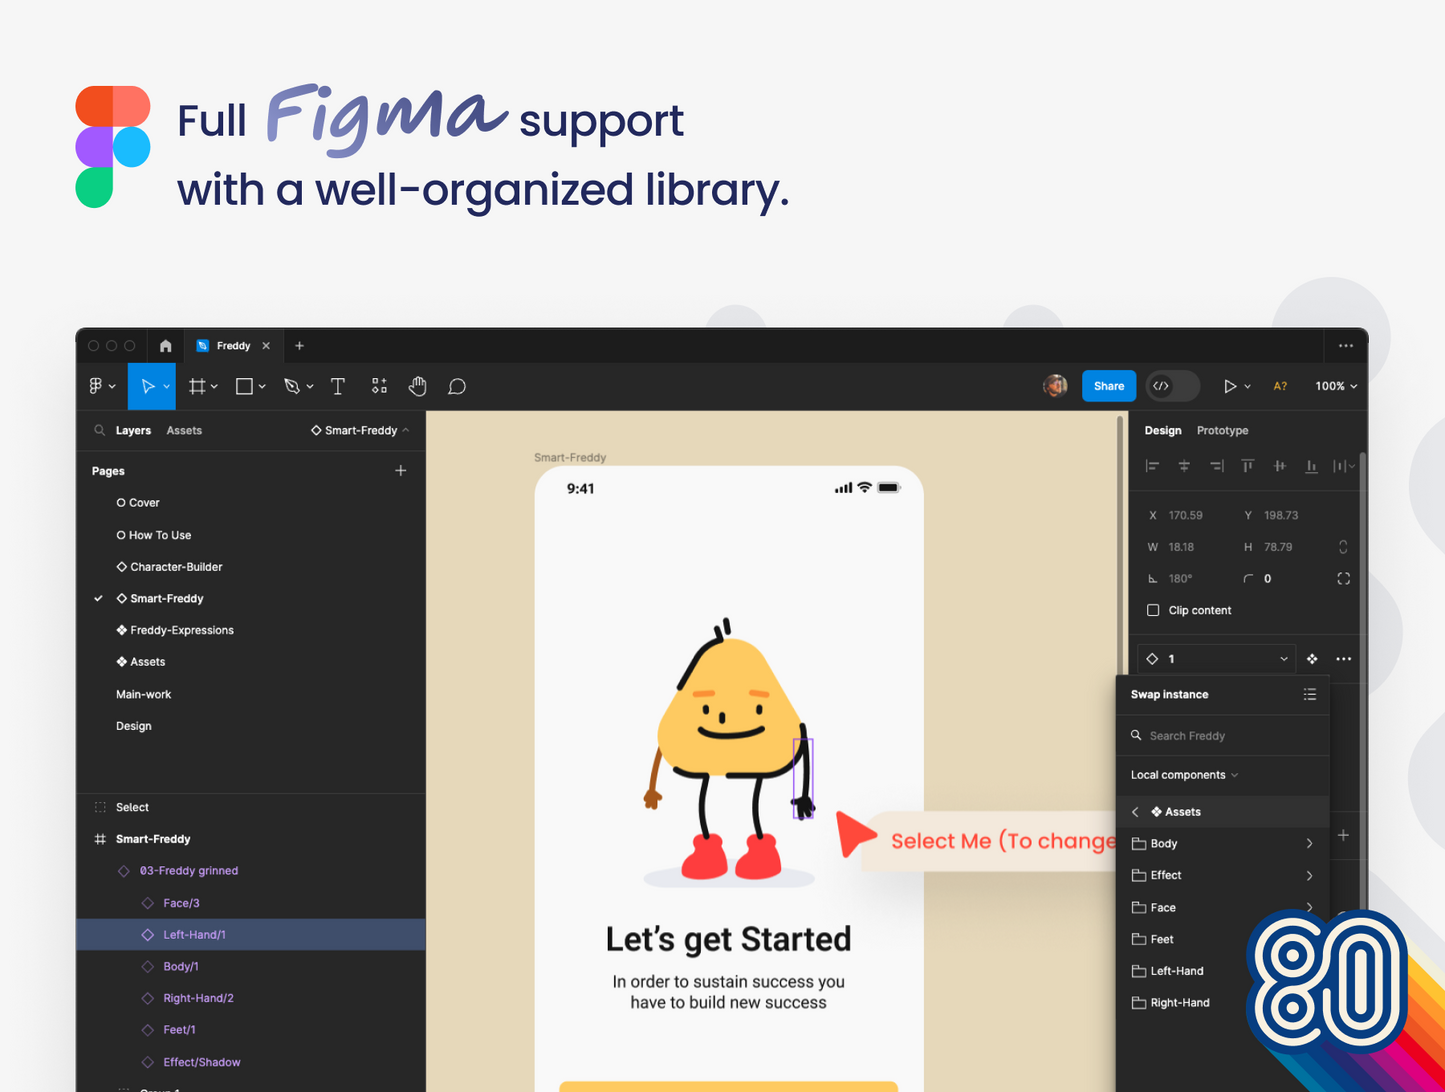The height and width of the screenshot is (1092, 1445).
Task: Click align horizontal centers icon
Action: (x=1184, y=466)
